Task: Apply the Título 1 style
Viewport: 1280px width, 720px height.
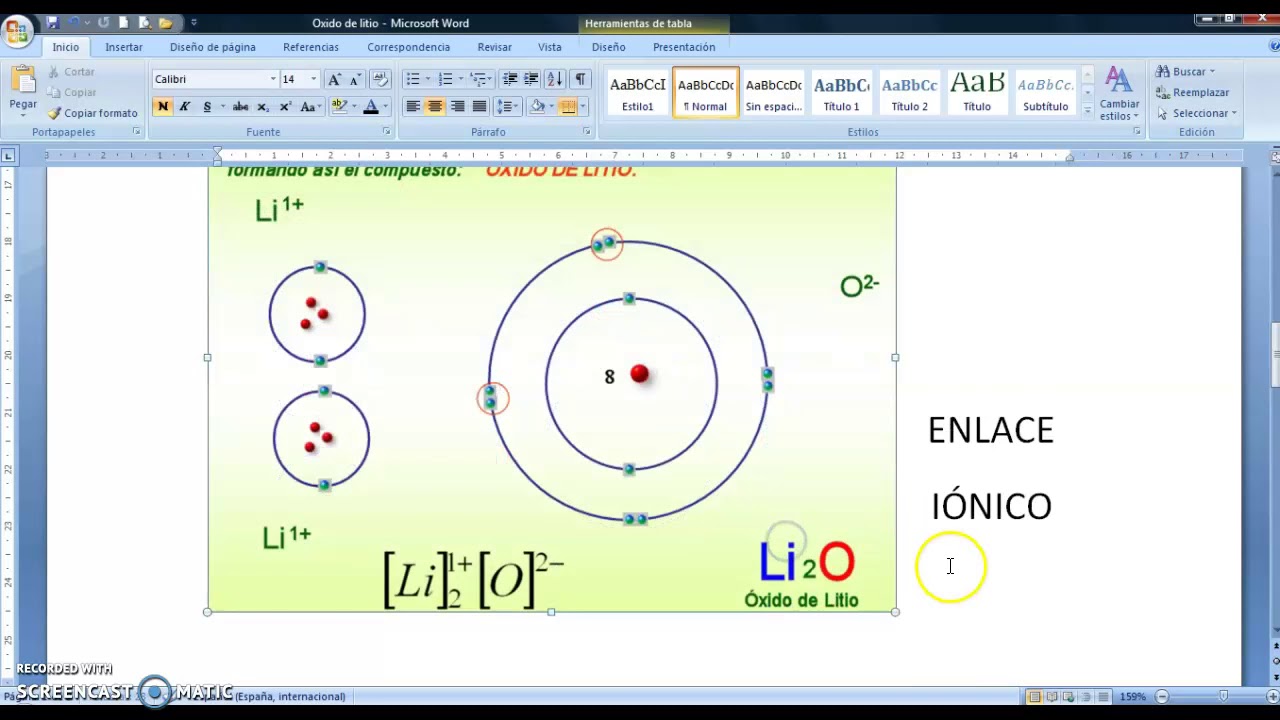Action: click(x=841, y=92)
